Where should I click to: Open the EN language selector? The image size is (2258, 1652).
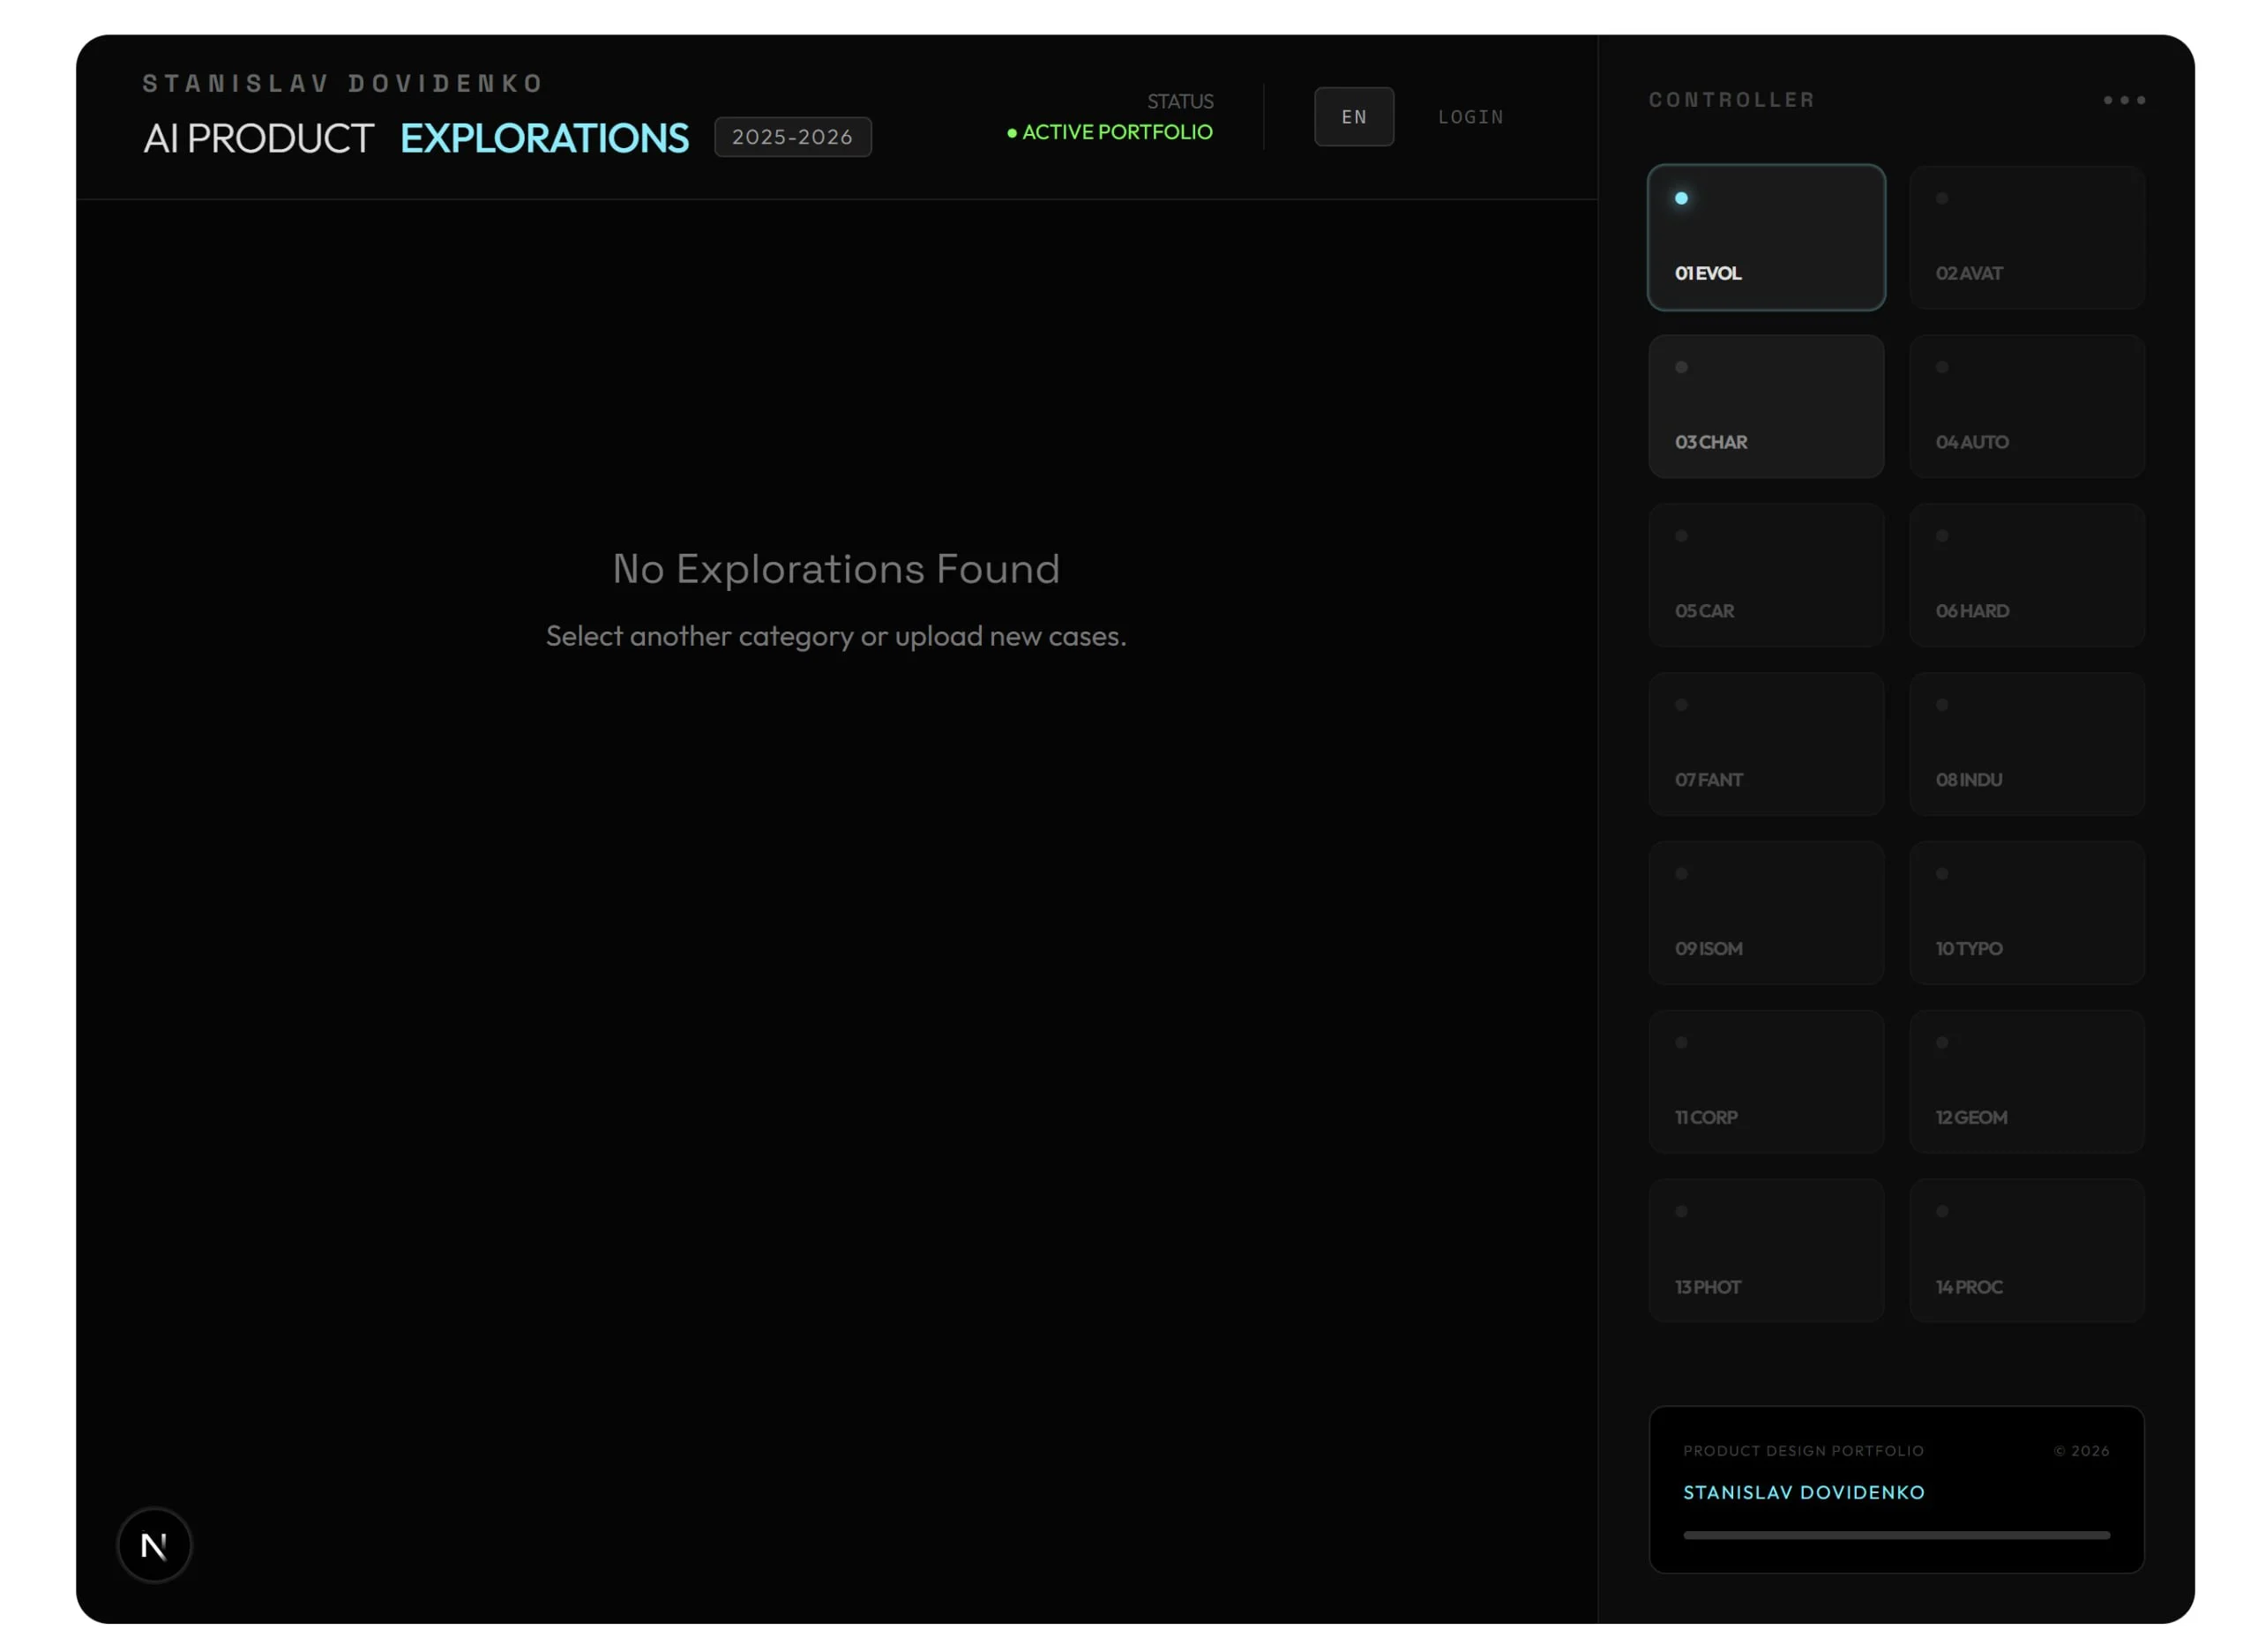1353,117
